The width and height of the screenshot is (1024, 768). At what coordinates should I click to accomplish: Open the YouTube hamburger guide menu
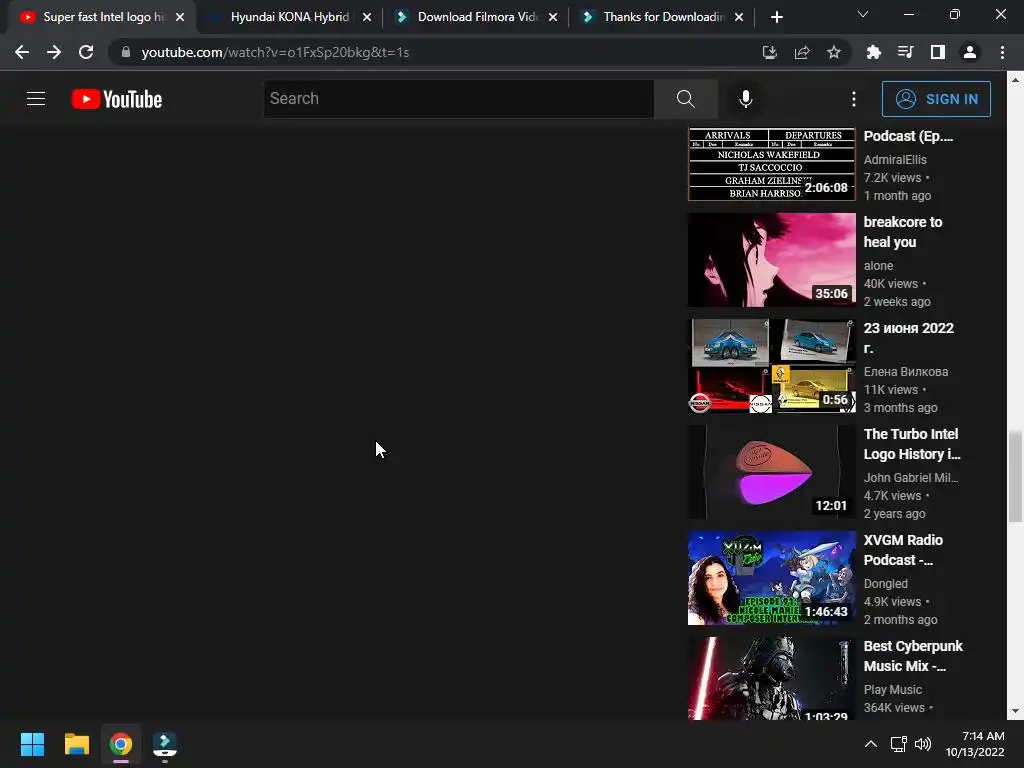[x=36, y=99]
